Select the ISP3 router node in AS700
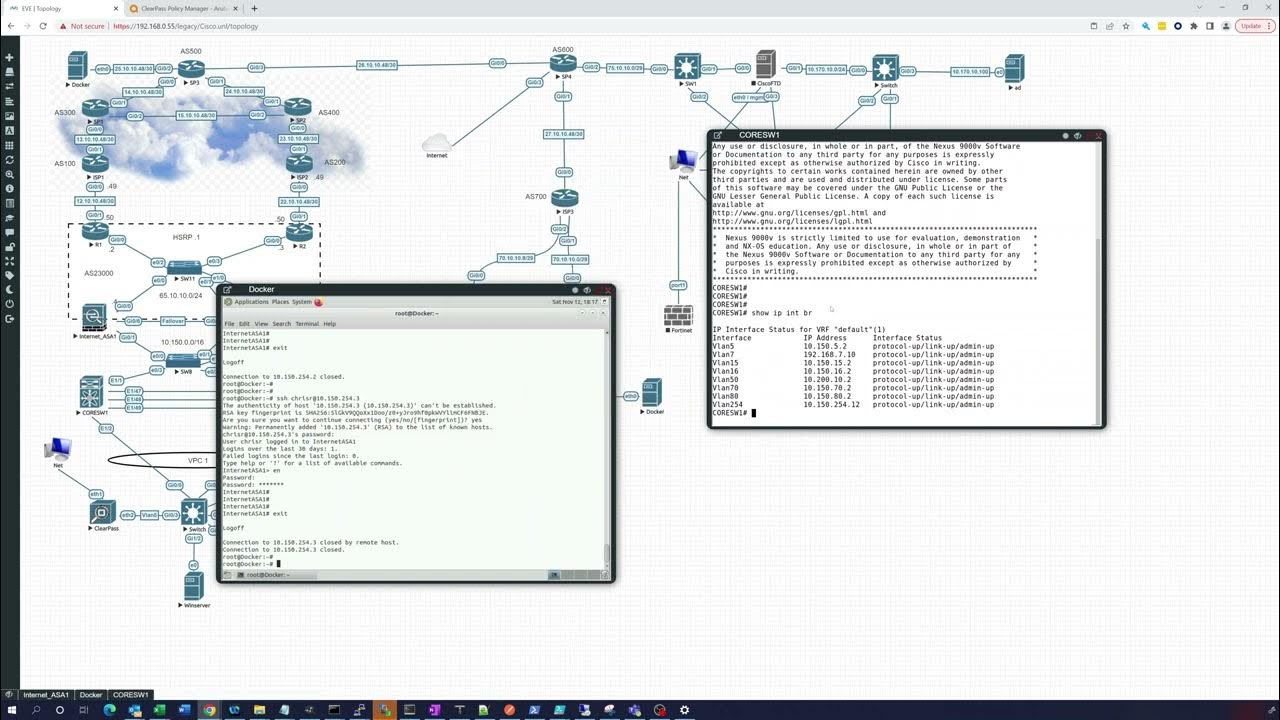The width and height of the screenshot is (1280, 720). tap(565, 198)
